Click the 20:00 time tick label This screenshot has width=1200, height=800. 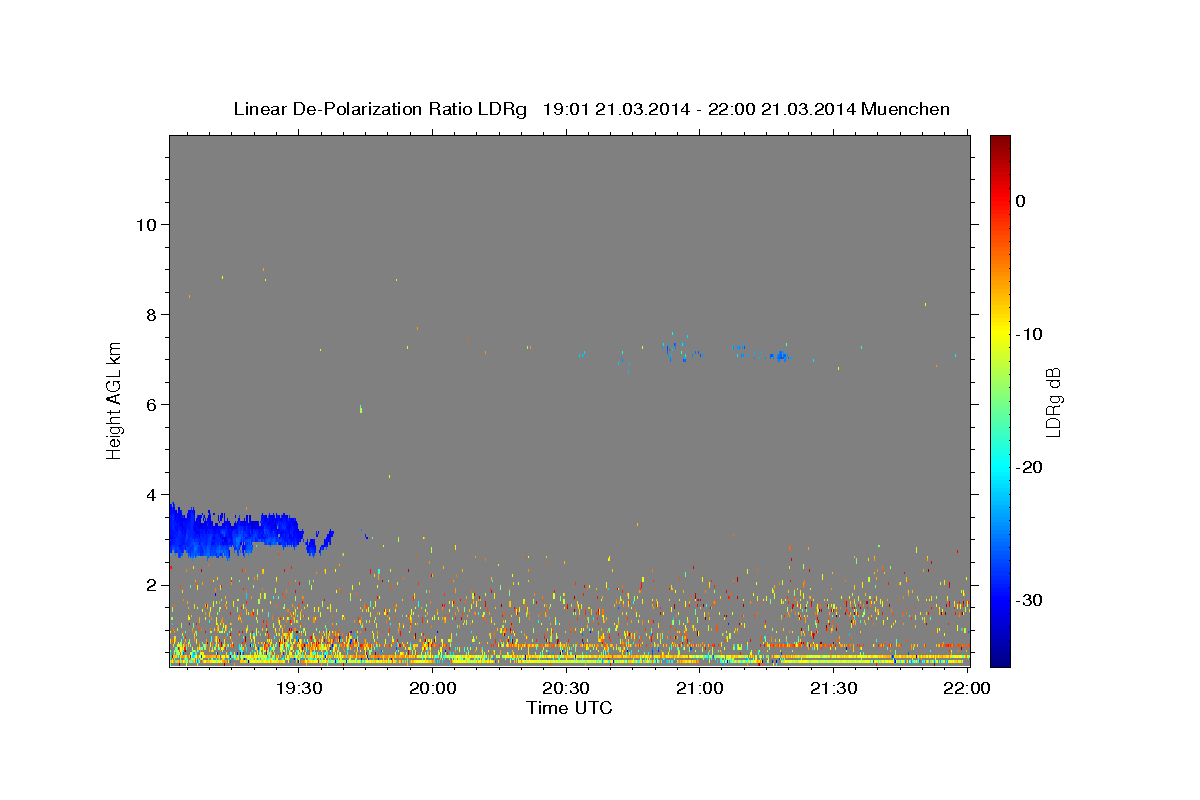coord(433,688)
